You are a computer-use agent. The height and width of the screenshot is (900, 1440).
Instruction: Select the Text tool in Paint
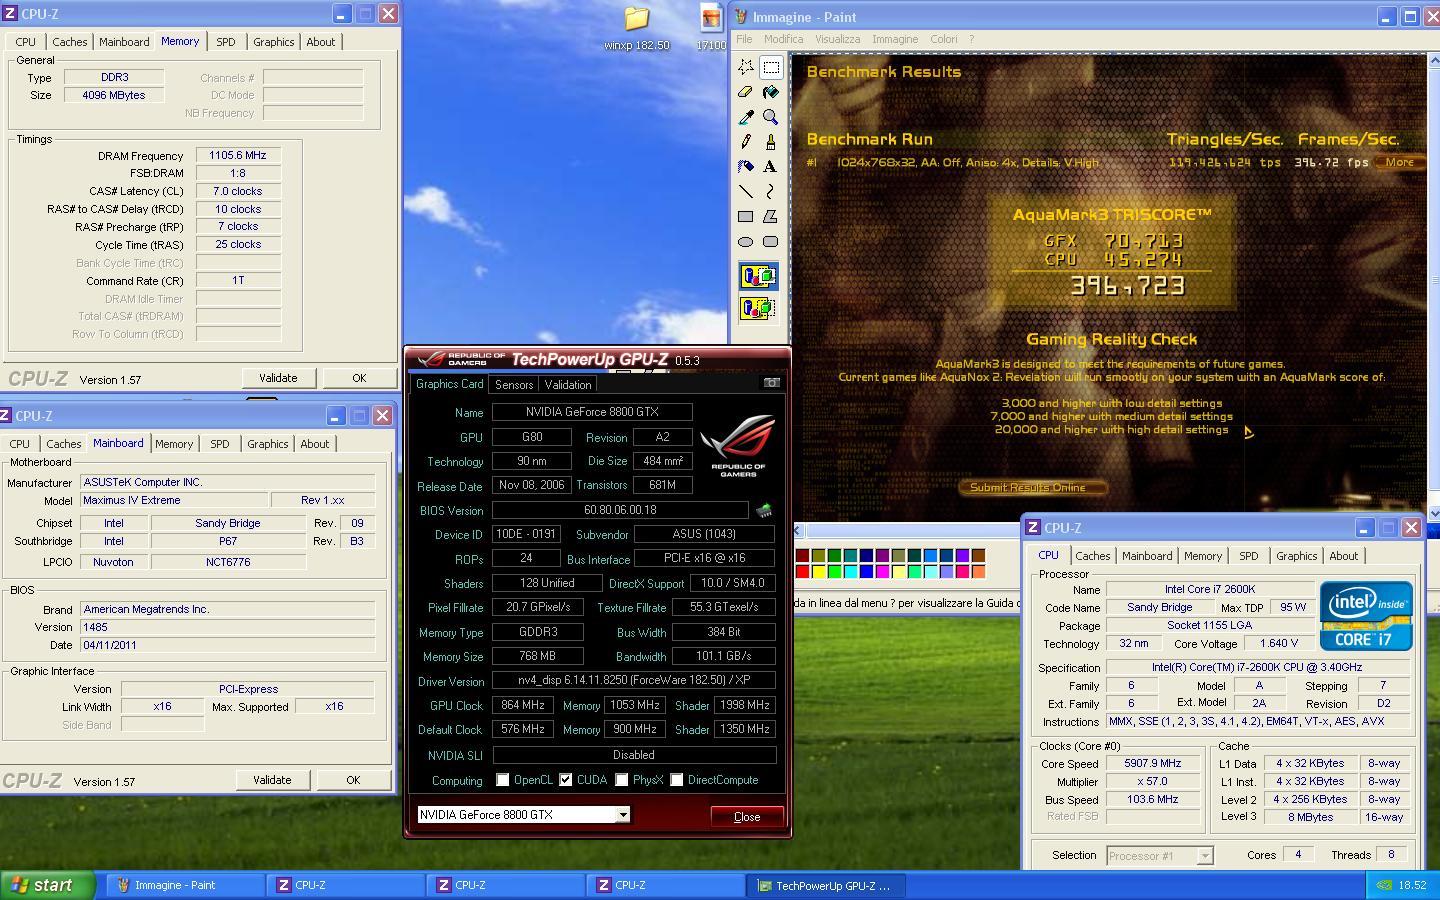[x=771, y=166]
